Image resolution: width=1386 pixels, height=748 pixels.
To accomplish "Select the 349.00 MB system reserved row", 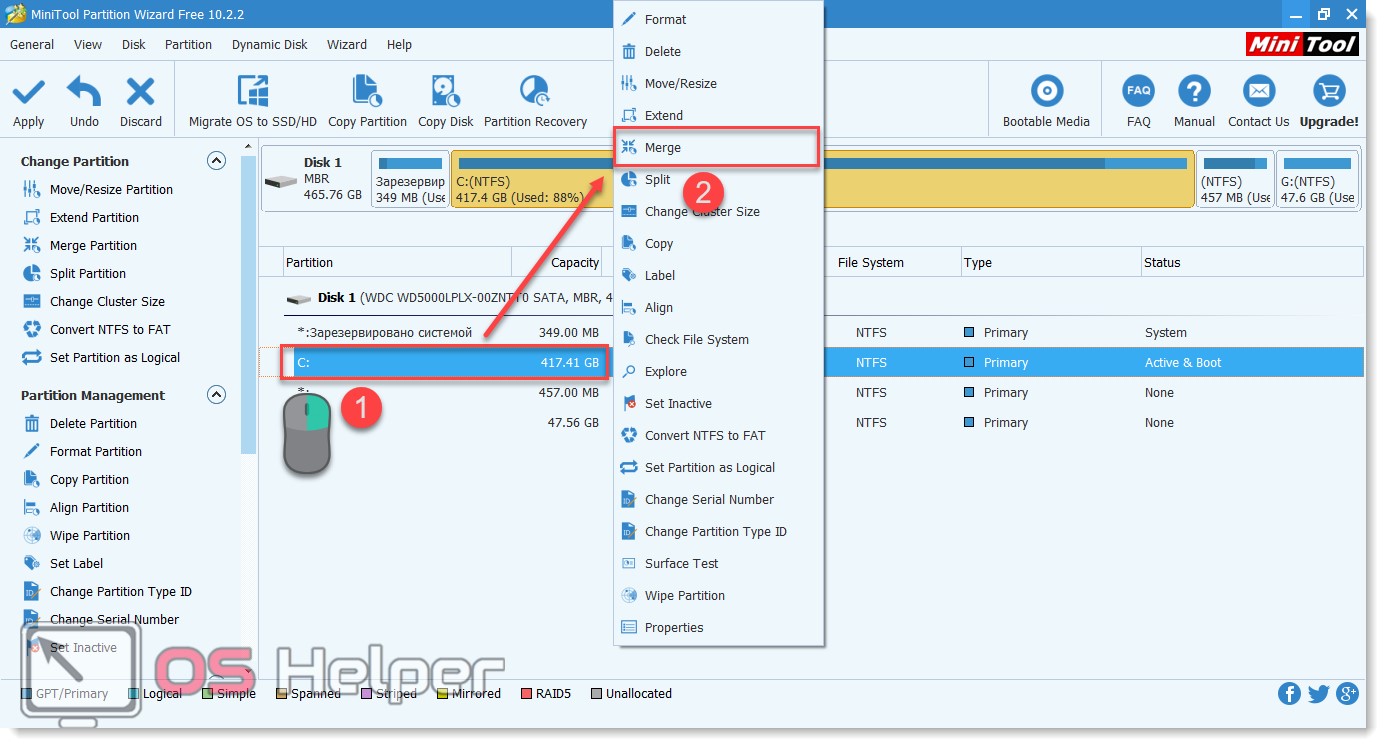I will pos(450,333).
